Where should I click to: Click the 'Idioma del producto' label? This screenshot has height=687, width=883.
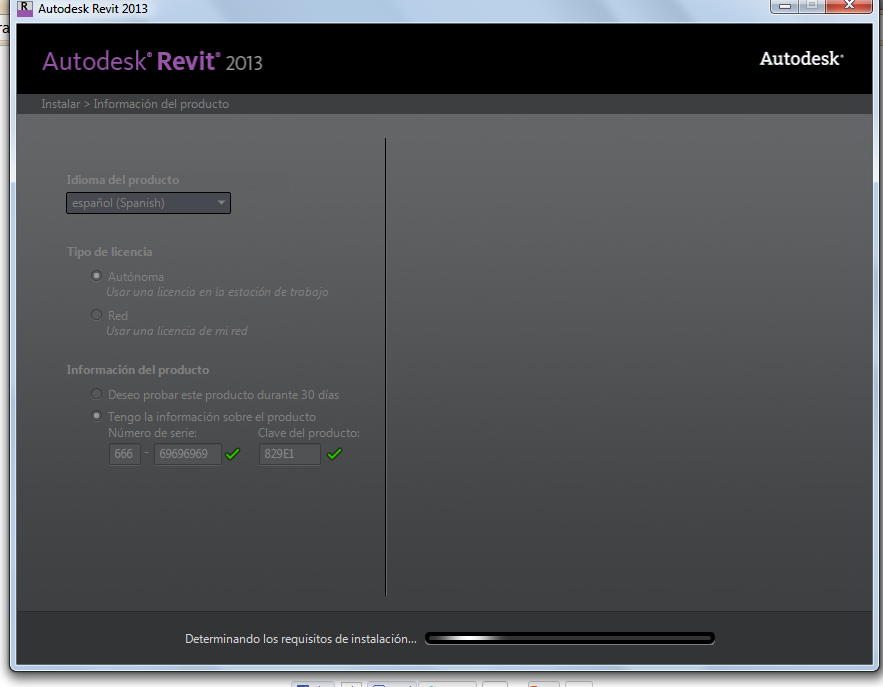(x=123, y=180)
